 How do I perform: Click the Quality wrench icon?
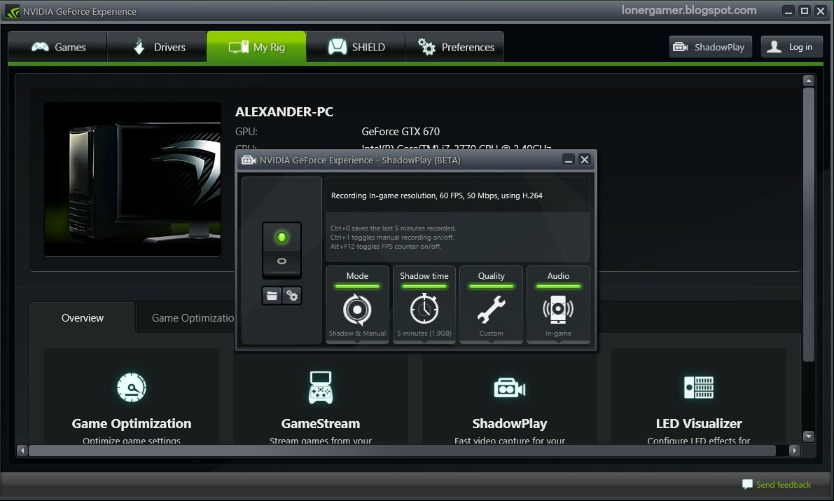point(491,310)
